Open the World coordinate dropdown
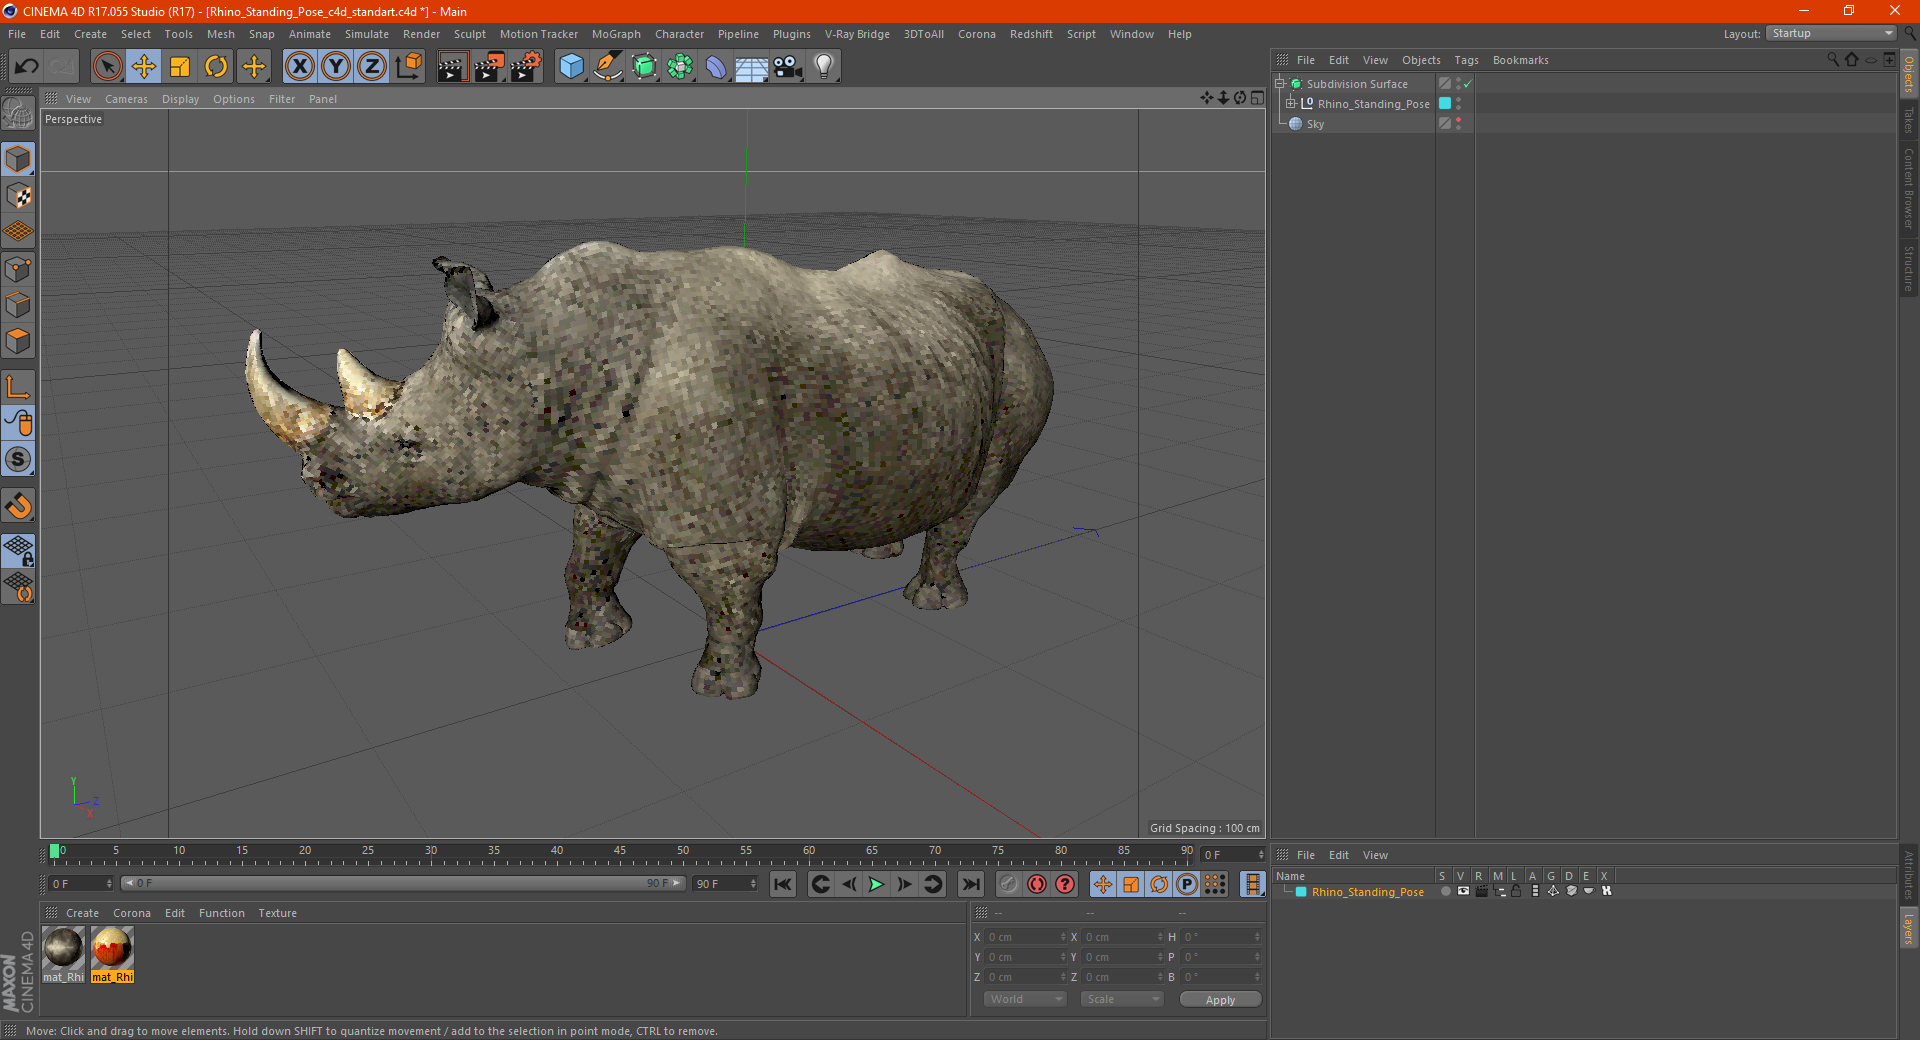The width and height of the screenshot is (1920, 1040). (x=1025, y=999)
